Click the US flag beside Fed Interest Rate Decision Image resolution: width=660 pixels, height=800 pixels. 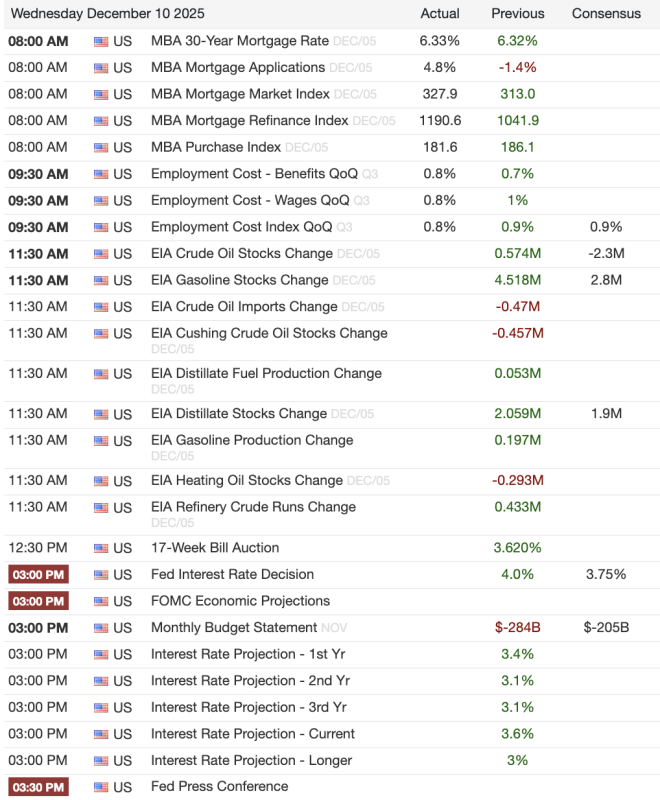click(x=101, y=575)
